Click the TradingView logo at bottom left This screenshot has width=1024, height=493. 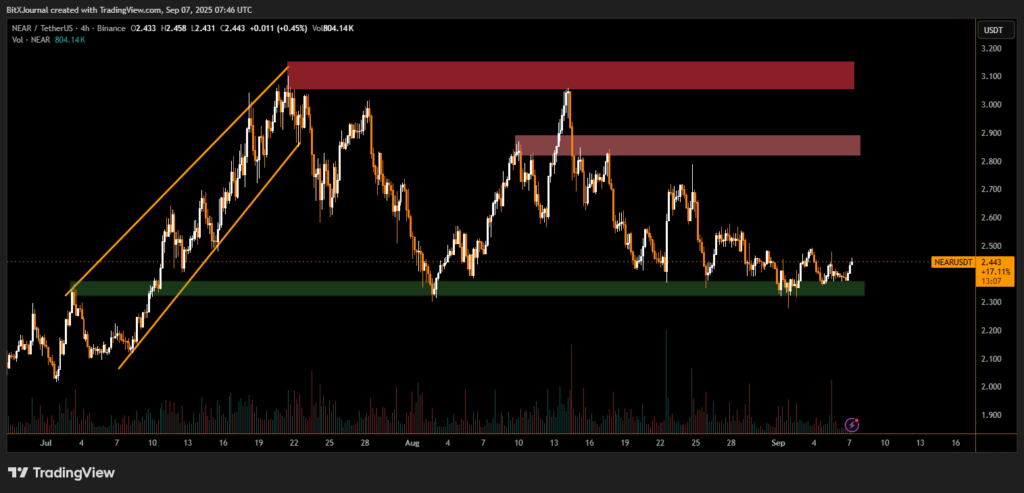pyautogui.click(x=60, y=472)
